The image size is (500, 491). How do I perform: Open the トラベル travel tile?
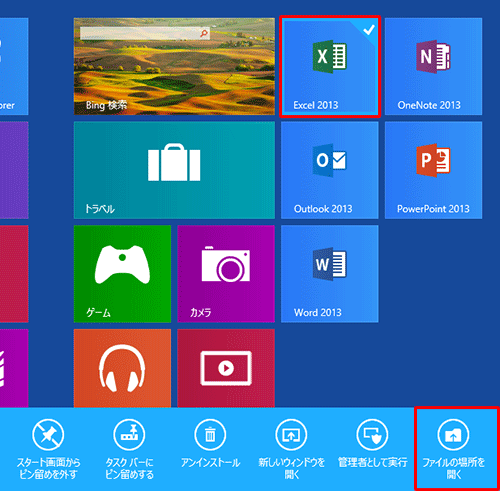(x=174, y=170)
